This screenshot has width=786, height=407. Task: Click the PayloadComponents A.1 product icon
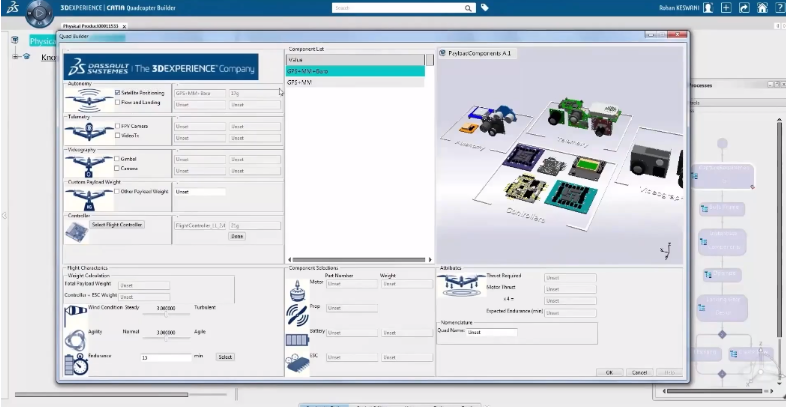[443, 53]
